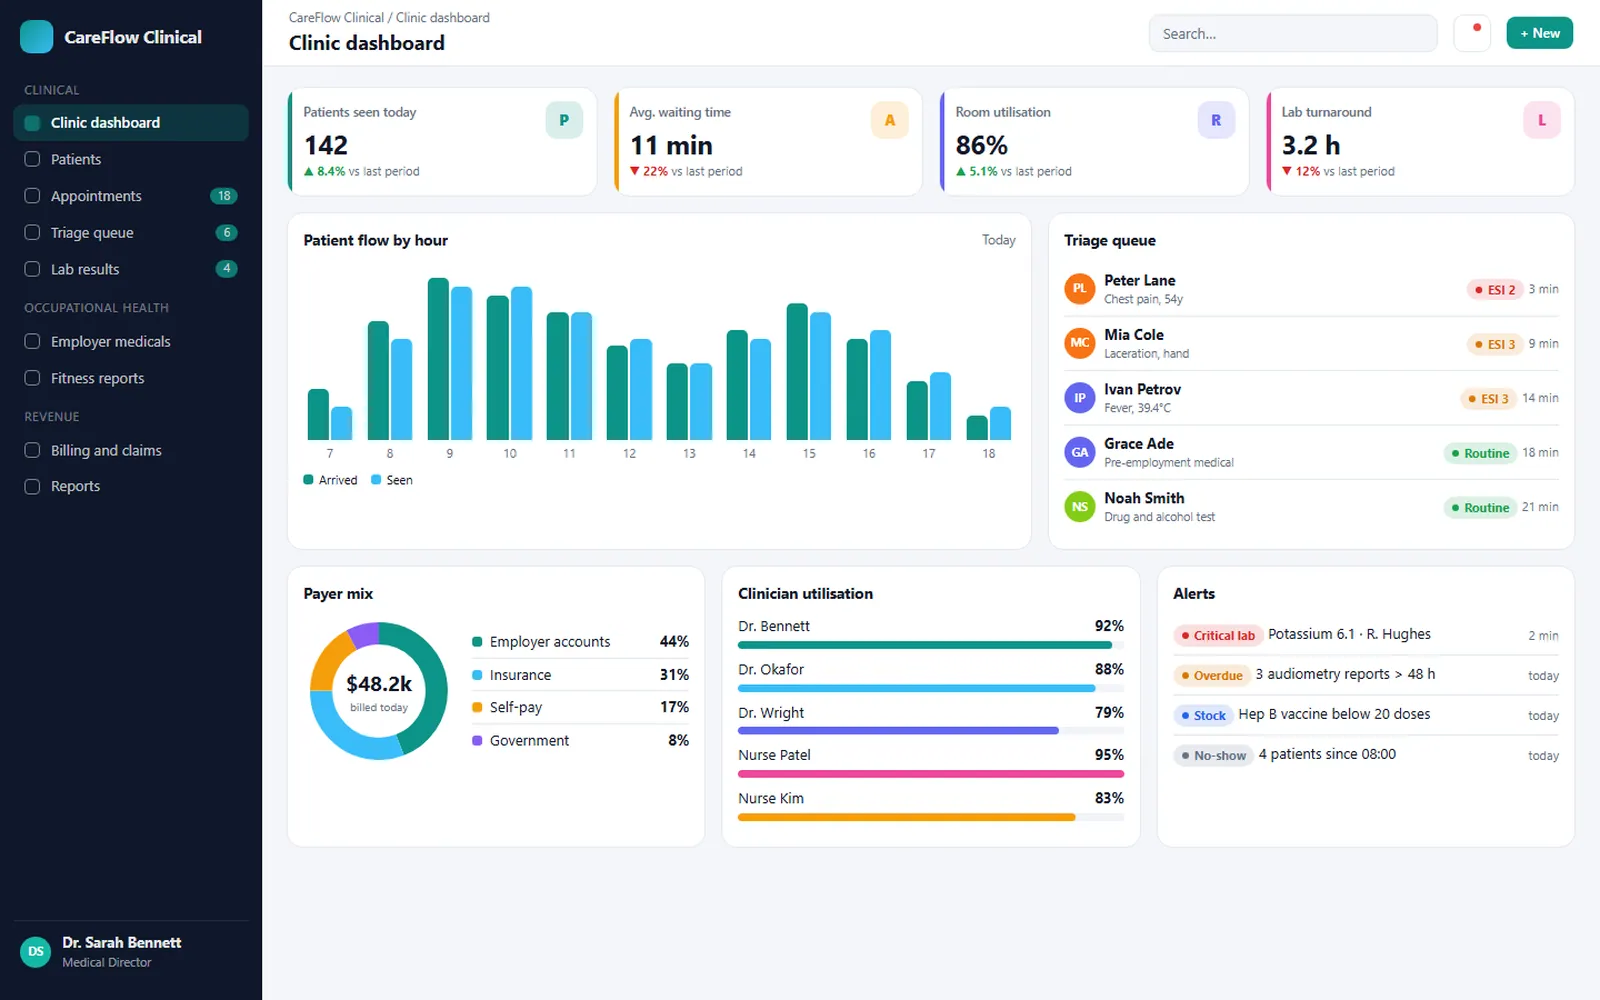Click Ivan Petrov's IP avatar
This screenshot has height=1000, width=1600.
[1080, 398]
